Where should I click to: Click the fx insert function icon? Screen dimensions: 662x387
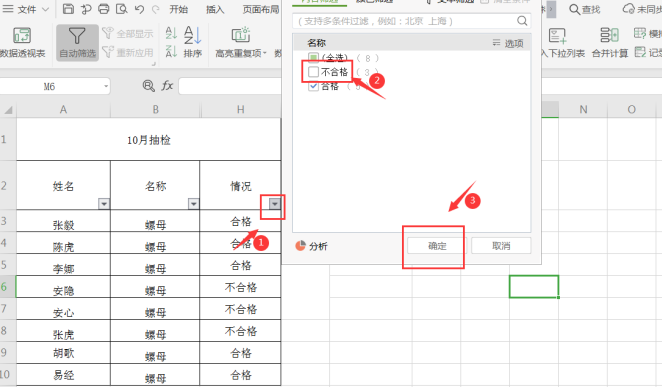pyautogui.click(x=167, y=86)
